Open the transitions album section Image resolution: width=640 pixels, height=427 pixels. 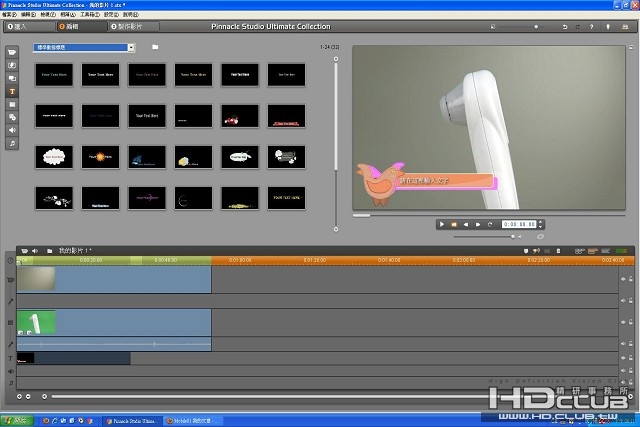[12, 65]
